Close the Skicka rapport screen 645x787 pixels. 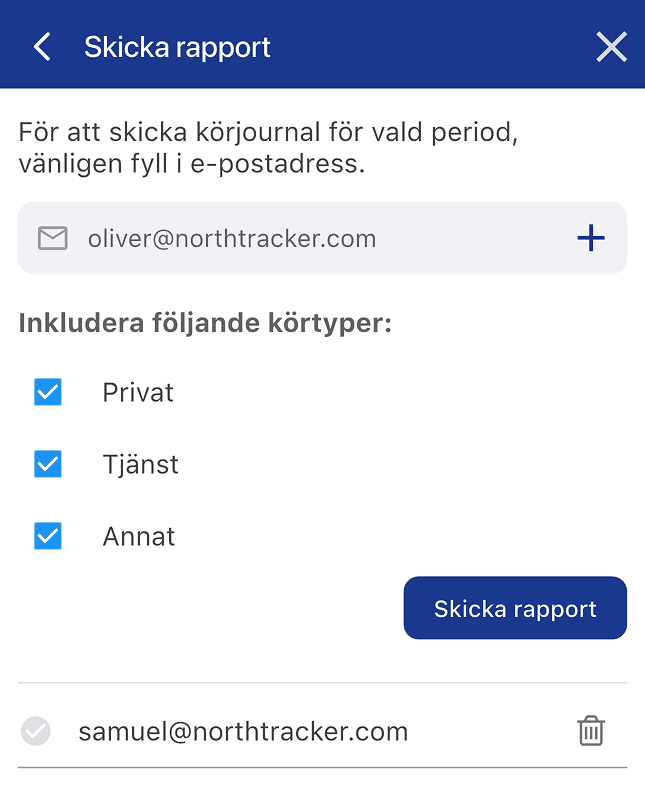611,47
